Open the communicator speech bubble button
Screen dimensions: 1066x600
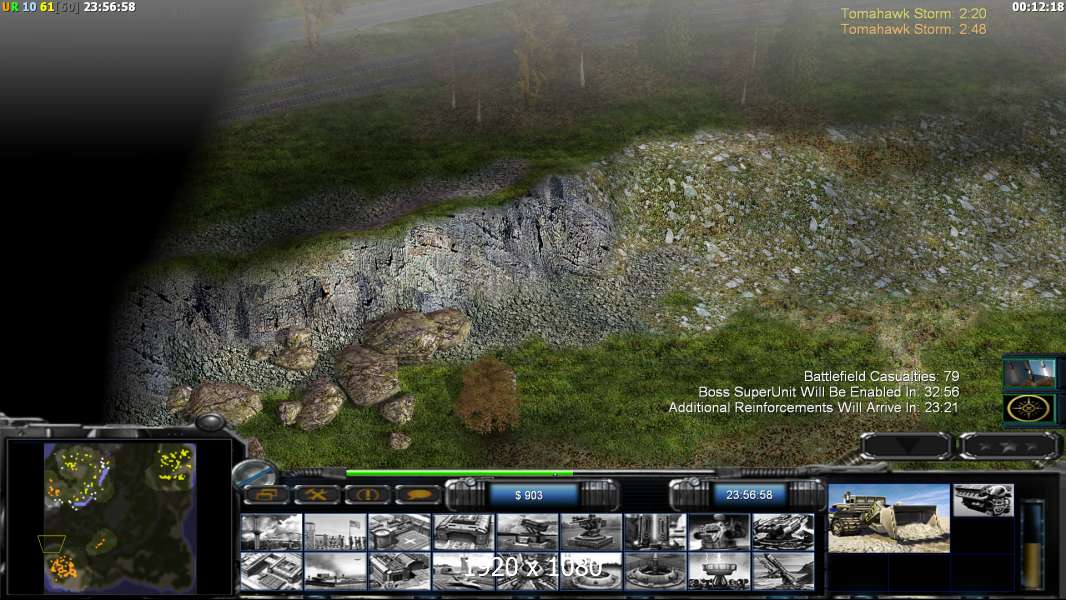click(x=417, y=494)
